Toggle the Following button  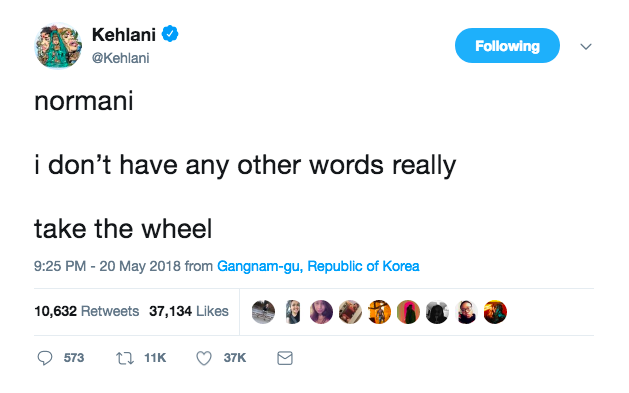(507, 45)
